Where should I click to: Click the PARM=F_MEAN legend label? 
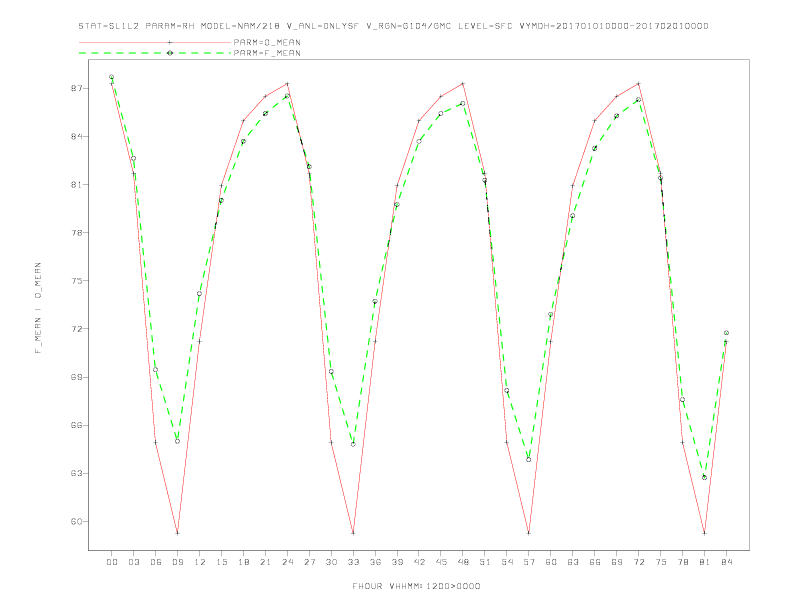click(267, 53)
